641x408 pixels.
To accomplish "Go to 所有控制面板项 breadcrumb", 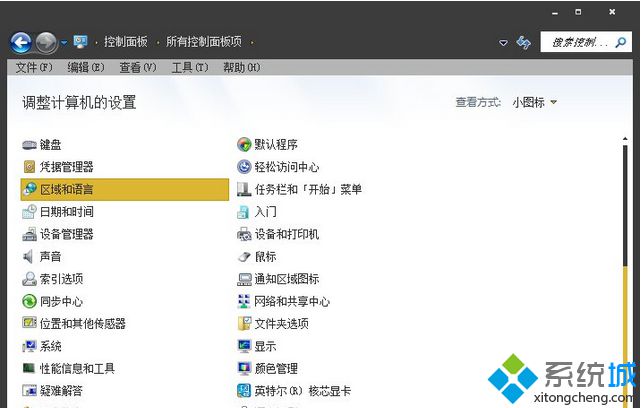I will pyautogui.click(x=204, y=42).
